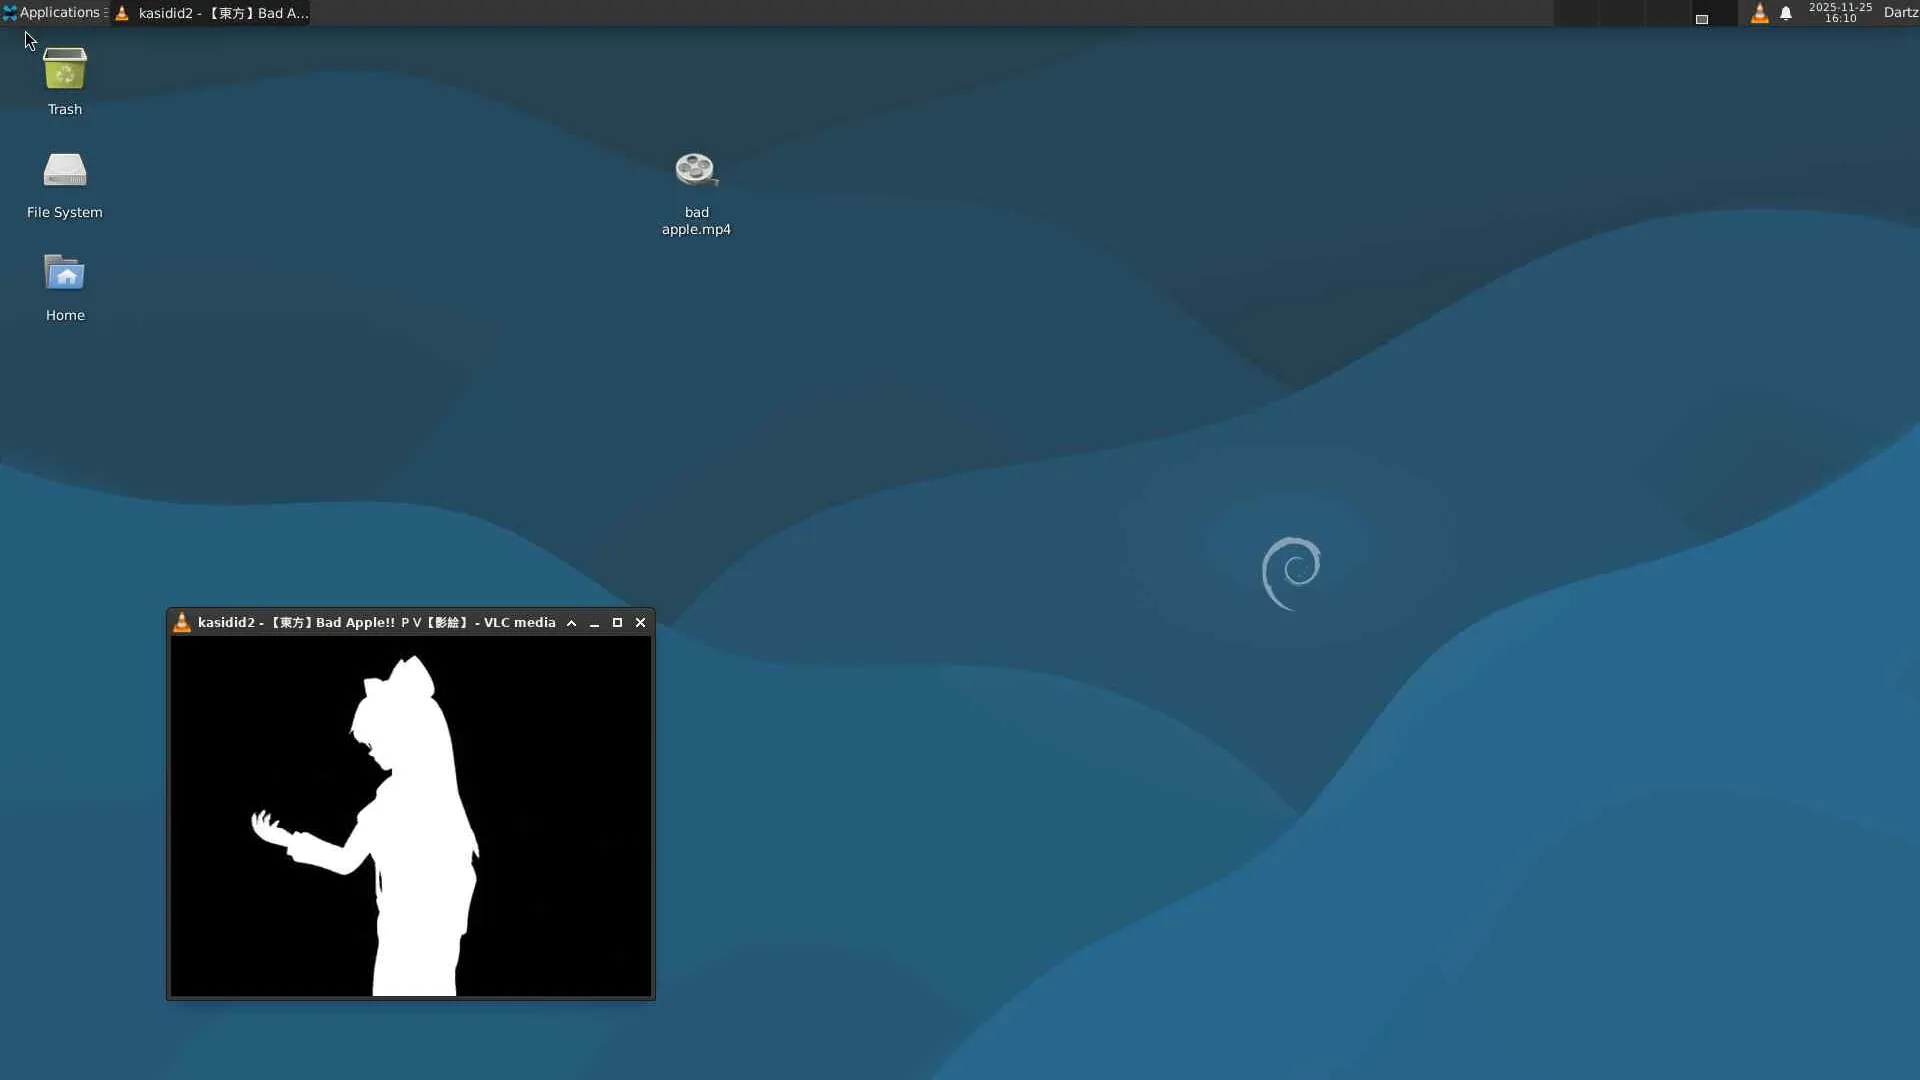The image size is (1920, 1080).
Task: Click VLC window miniature in workspace switcher
Action: click(1702, 19)
